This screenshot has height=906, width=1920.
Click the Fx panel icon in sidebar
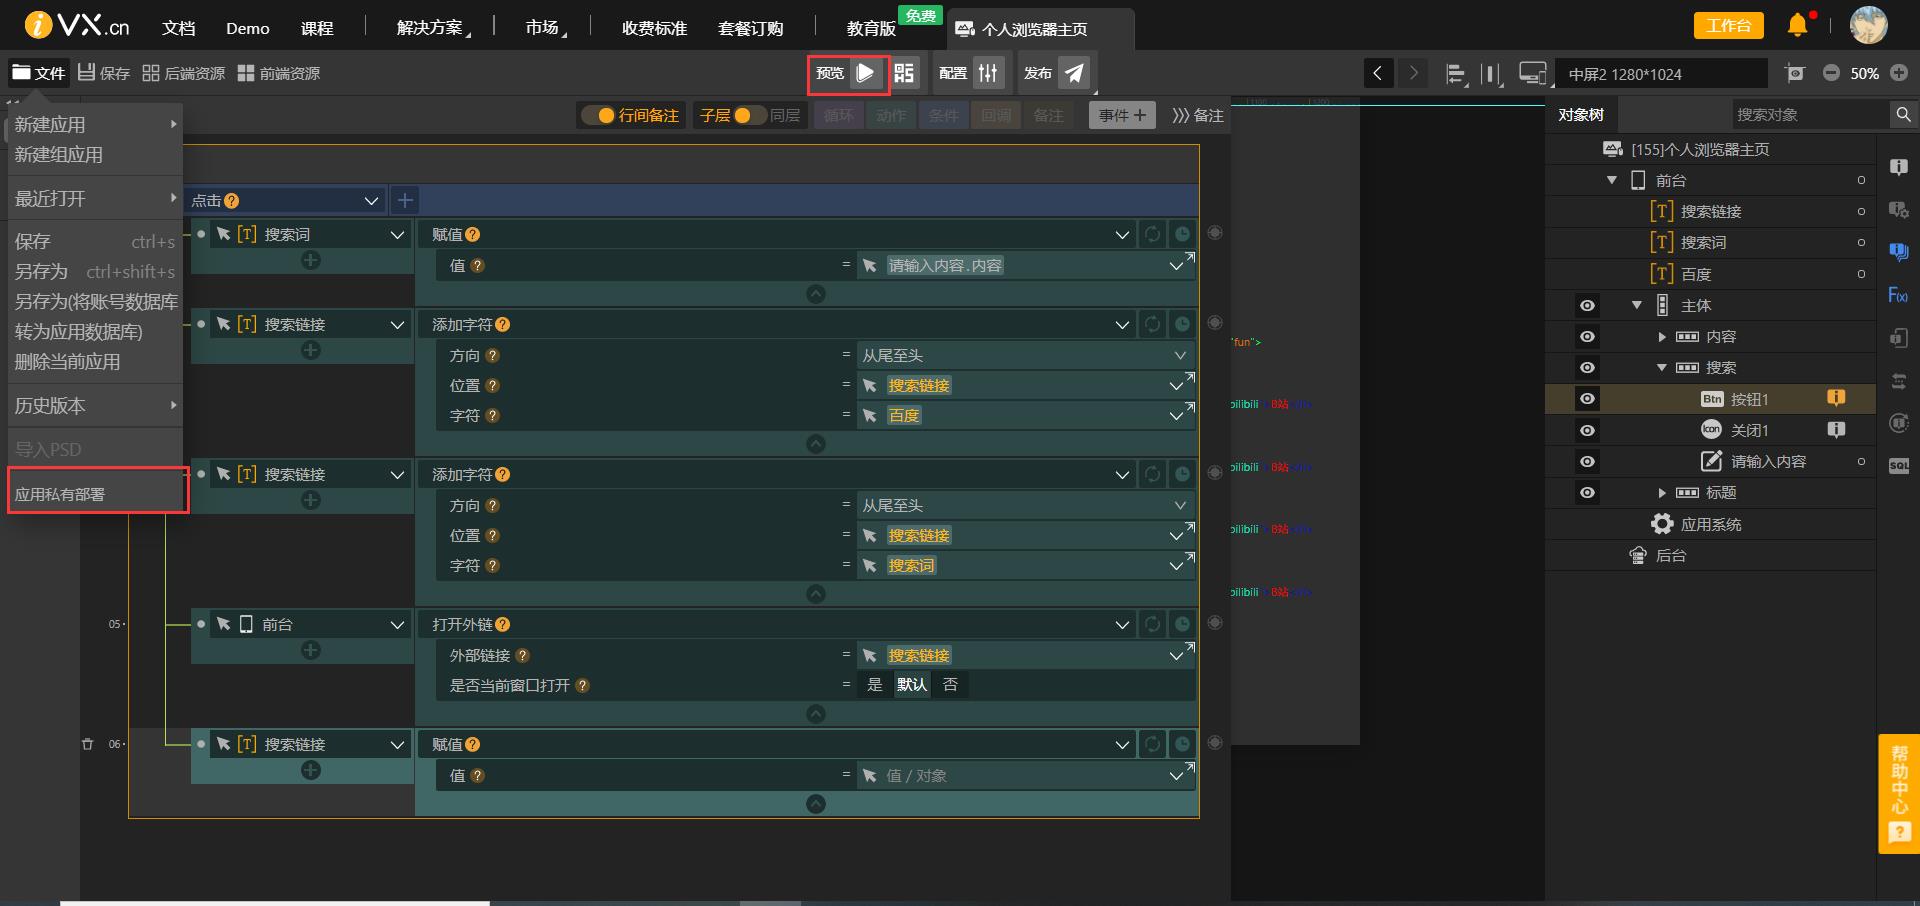click(1898, 295)
